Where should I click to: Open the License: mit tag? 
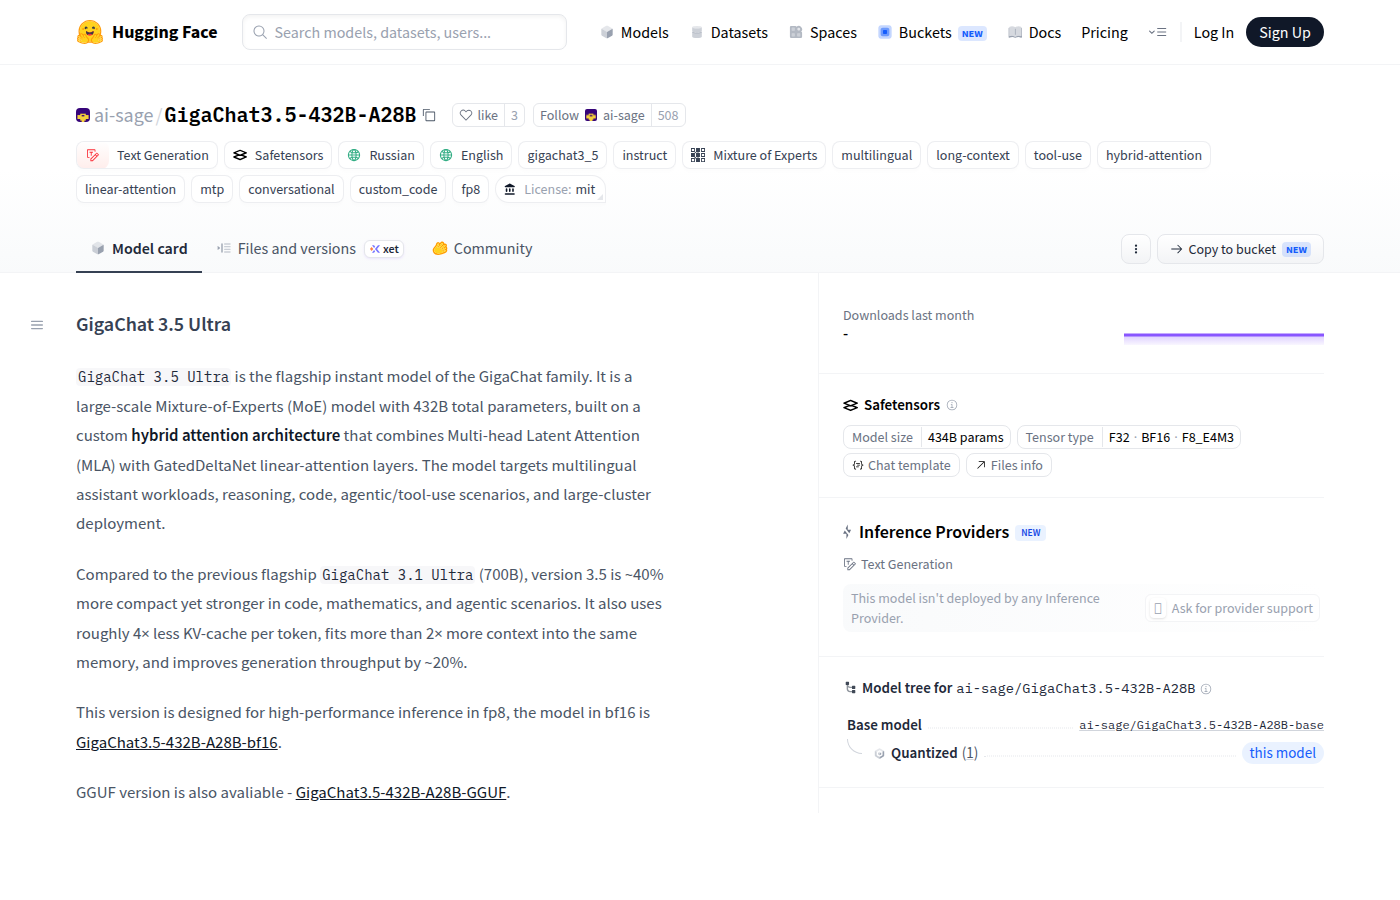click(x=550, y=189)
